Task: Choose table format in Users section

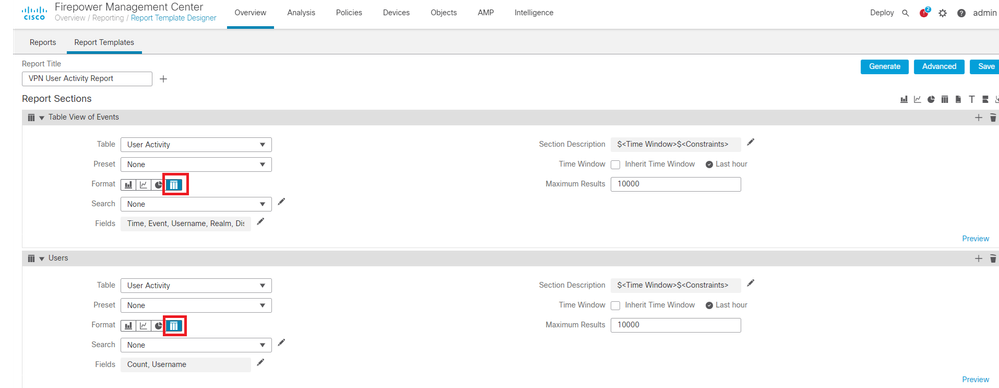Action: point(175,326)
